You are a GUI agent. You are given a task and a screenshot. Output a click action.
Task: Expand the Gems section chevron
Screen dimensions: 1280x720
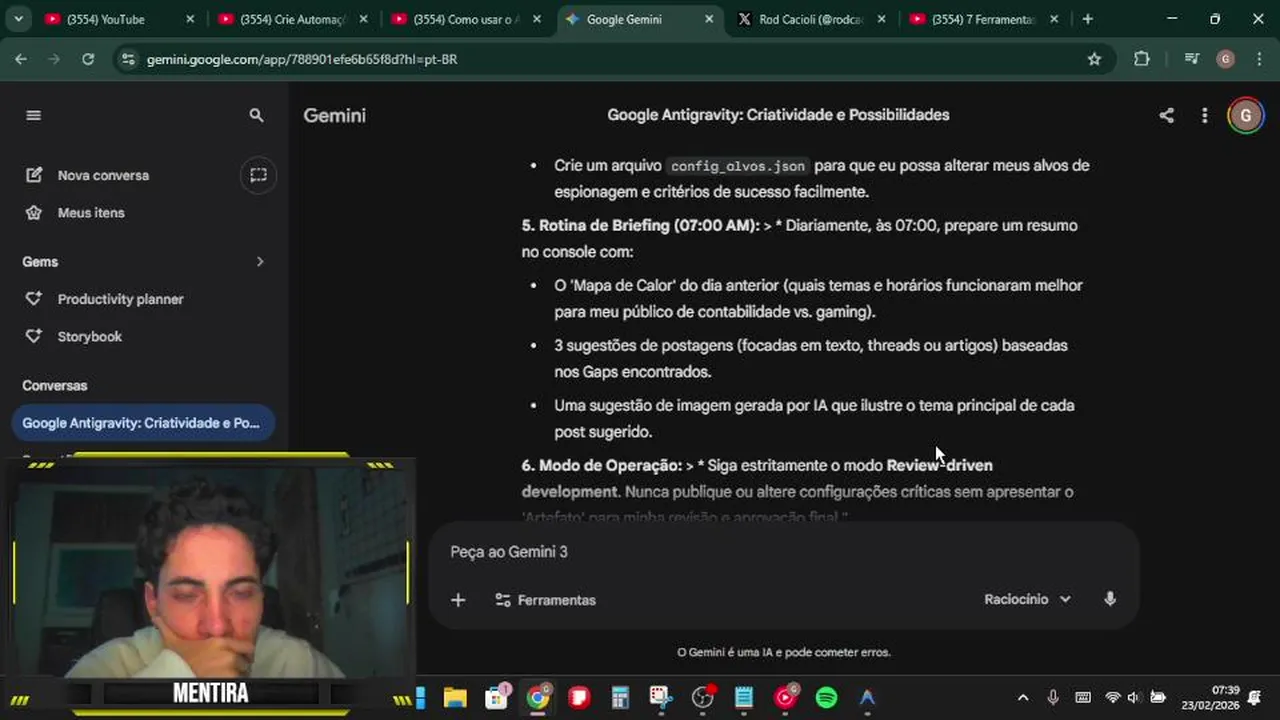[x=260, y=262]
